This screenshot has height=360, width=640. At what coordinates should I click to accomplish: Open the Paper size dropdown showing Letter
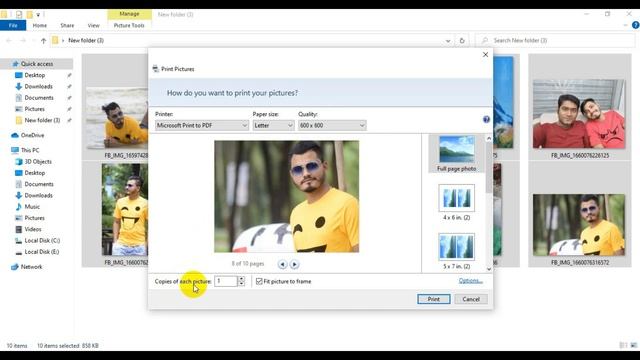pos(273,125)
